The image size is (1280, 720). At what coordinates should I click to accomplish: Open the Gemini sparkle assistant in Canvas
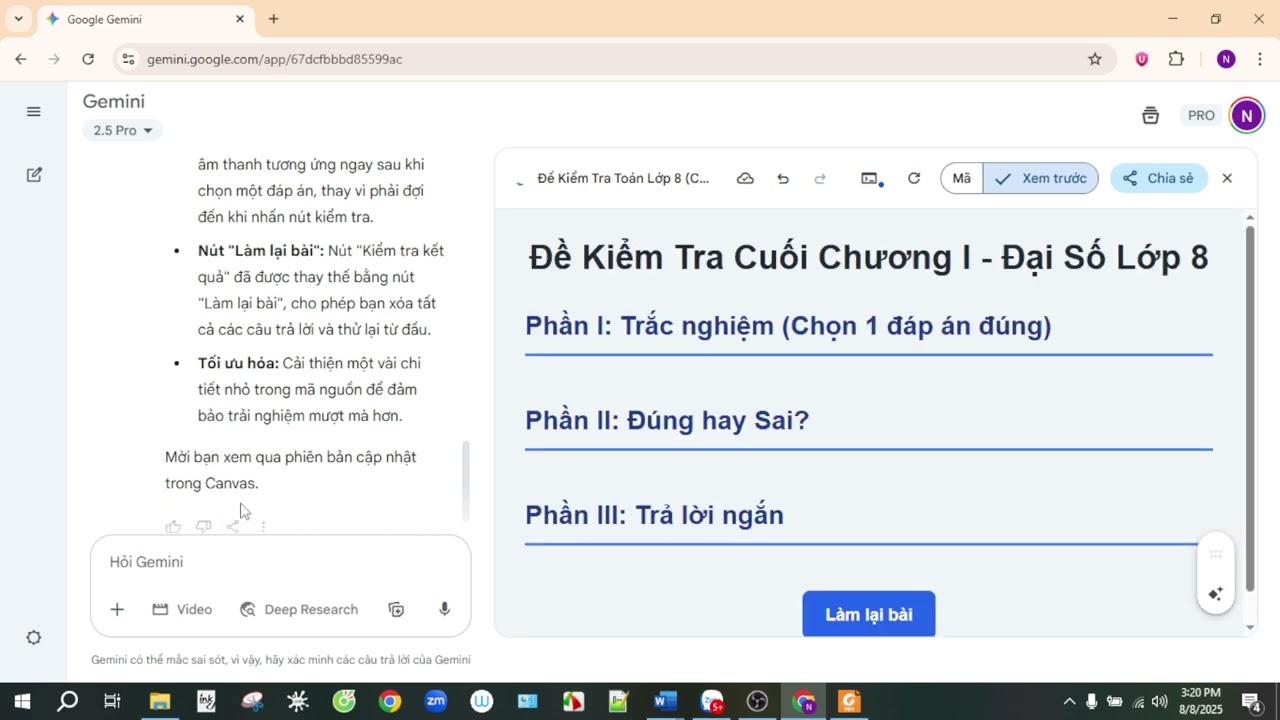click(1216, 594)
